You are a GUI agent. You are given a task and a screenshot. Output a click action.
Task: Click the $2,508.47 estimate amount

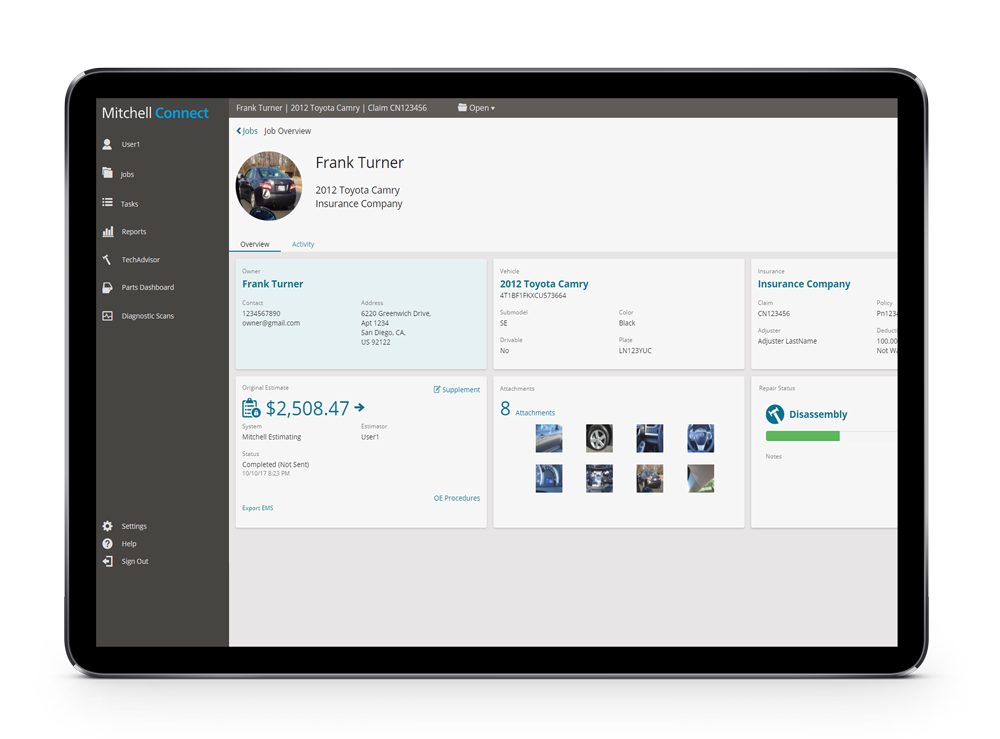coord(307,408)
